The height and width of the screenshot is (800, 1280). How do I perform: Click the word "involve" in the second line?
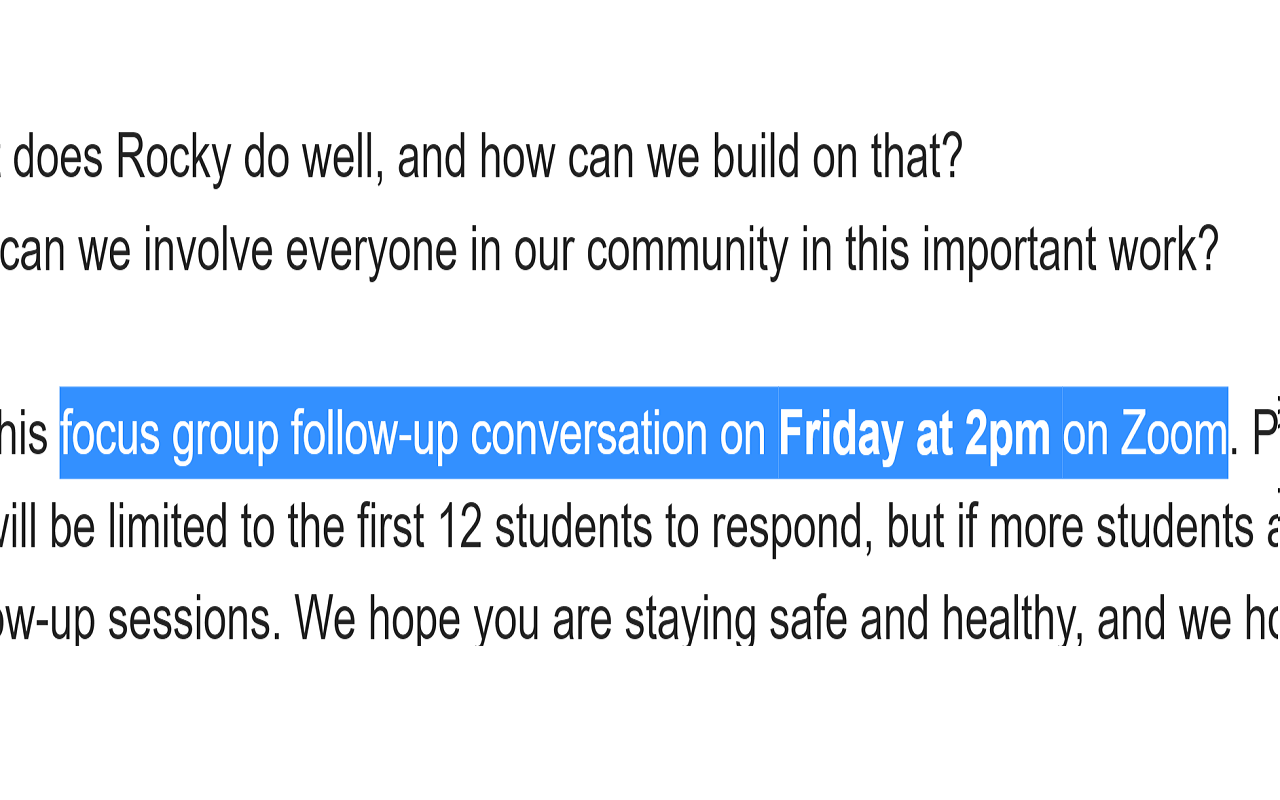[208, 250]
